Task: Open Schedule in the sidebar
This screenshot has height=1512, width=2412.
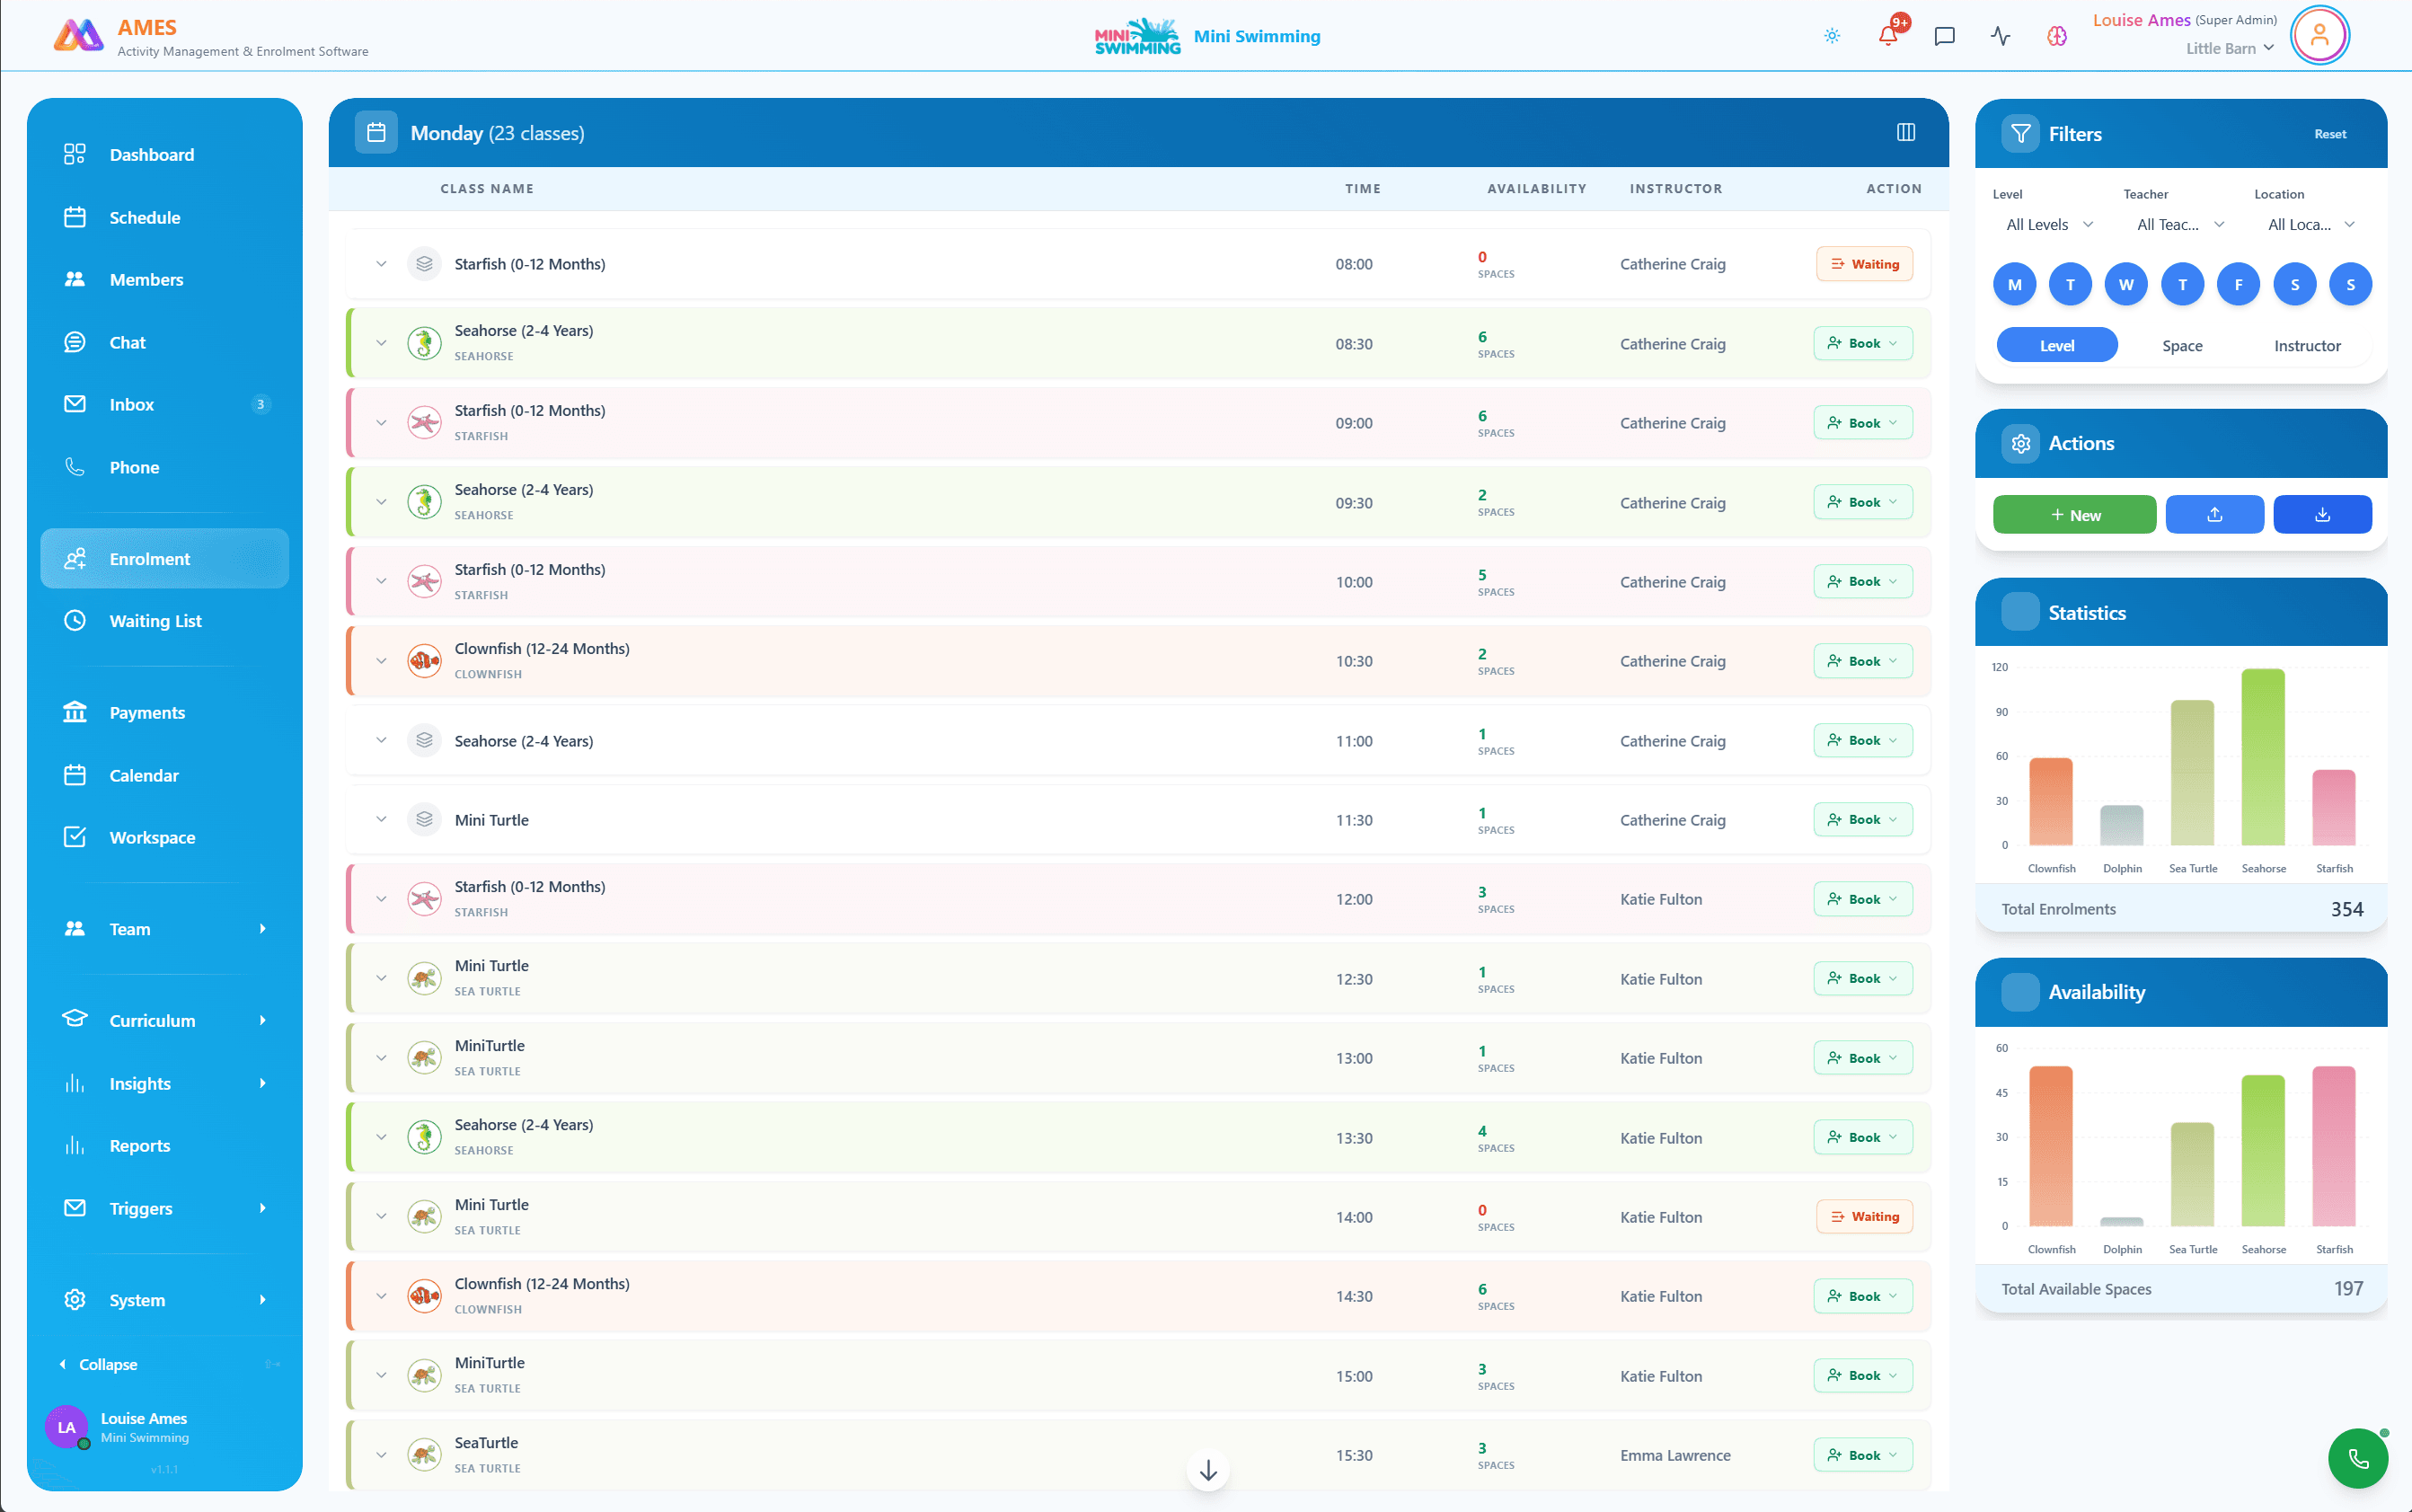Action: pyautogui.click(x=165, y=217)
